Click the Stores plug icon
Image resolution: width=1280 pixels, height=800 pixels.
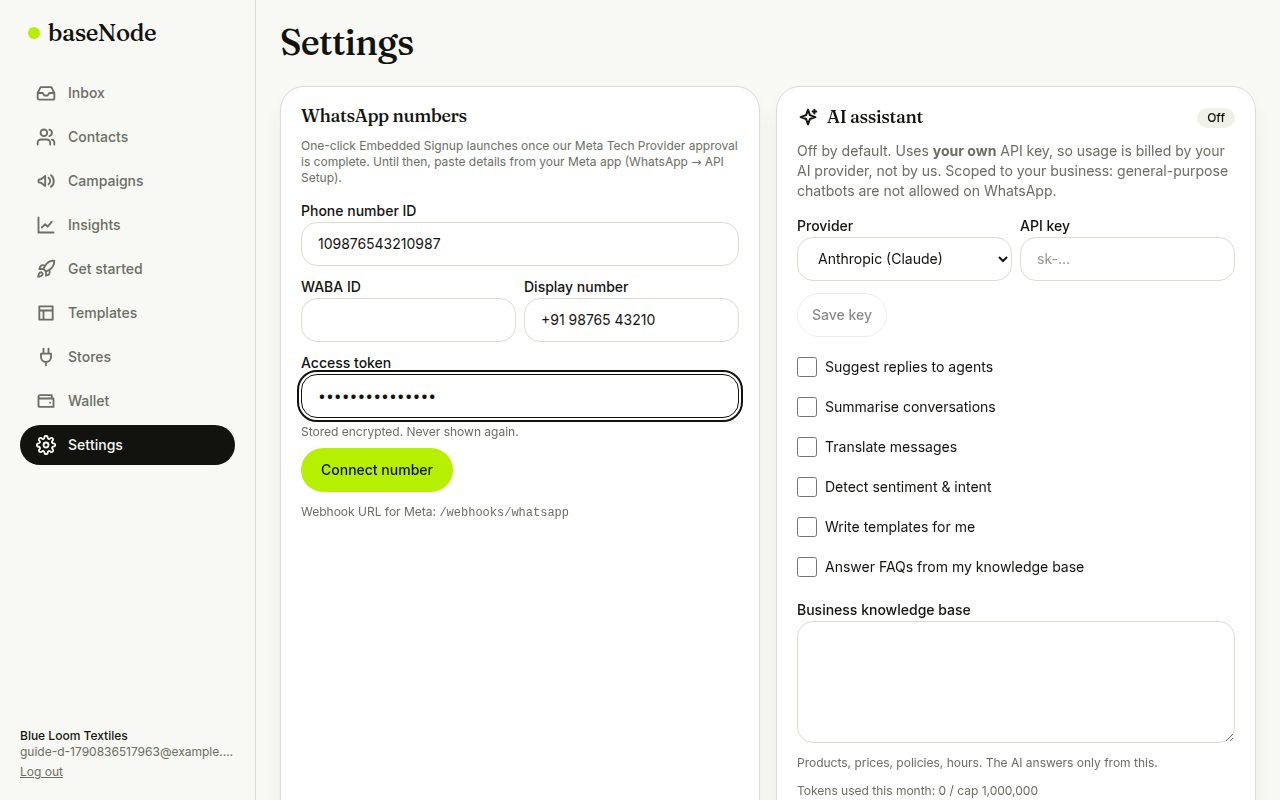pyautogui.click(x=46, y=357)
